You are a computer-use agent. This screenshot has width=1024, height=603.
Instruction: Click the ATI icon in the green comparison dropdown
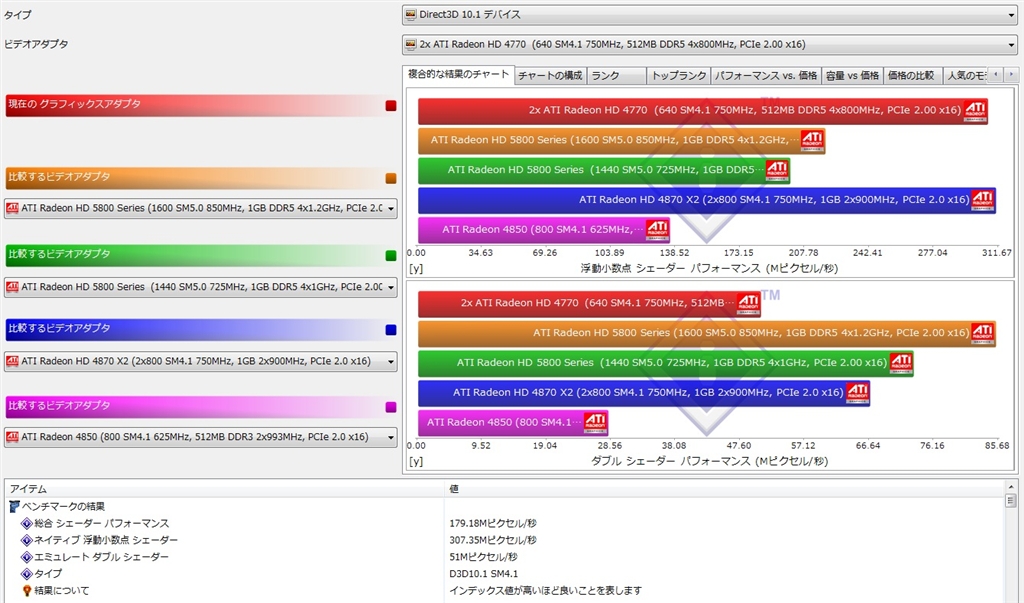(12, 287)
